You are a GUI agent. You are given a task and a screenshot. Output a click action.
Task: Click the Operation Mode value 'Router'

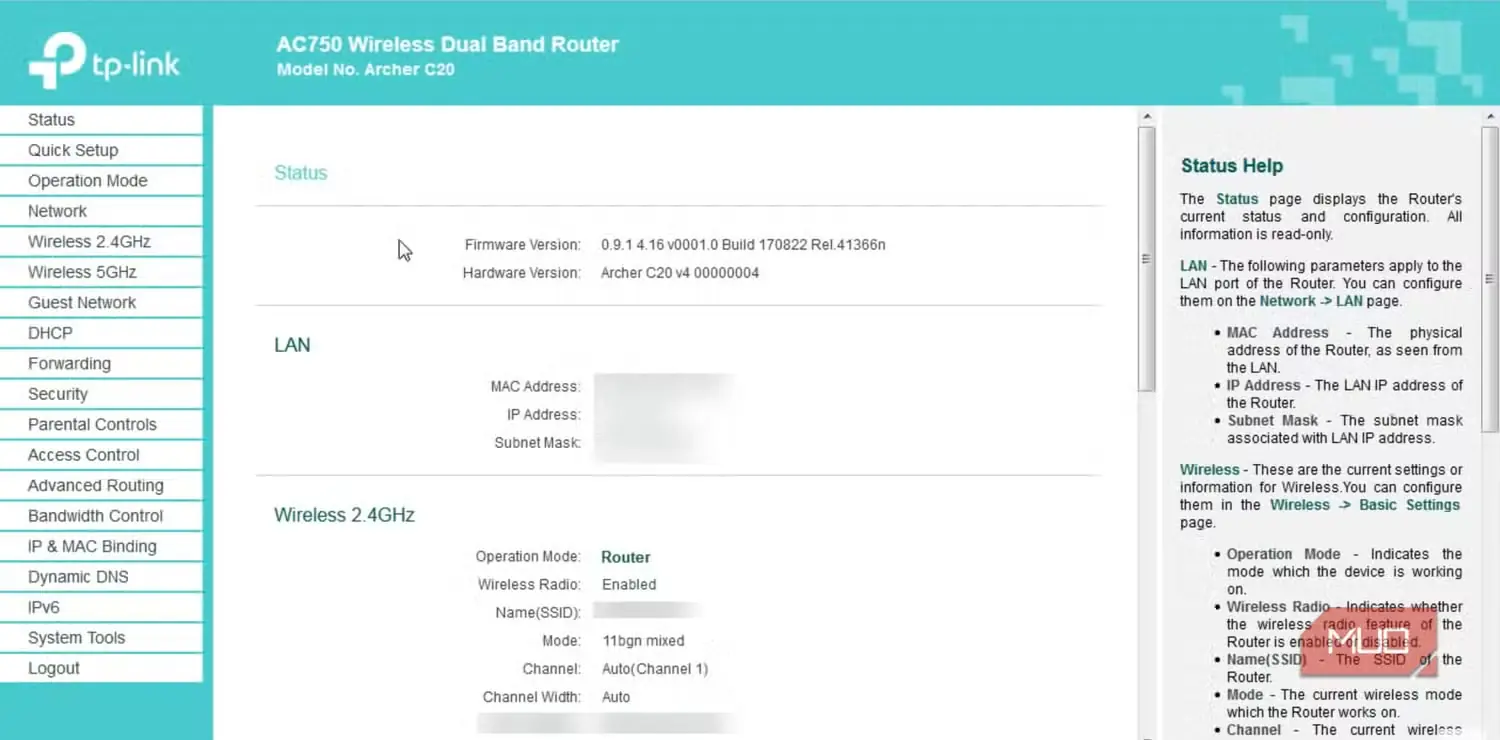(x=626, y=558)
